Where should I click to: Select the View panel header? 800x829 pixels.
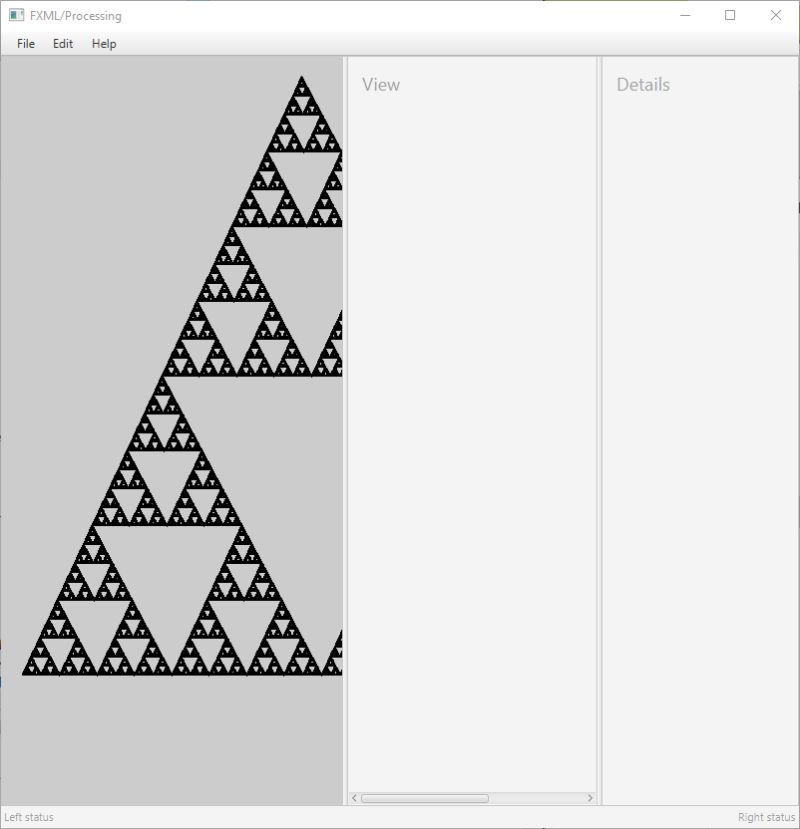point(381,85)
